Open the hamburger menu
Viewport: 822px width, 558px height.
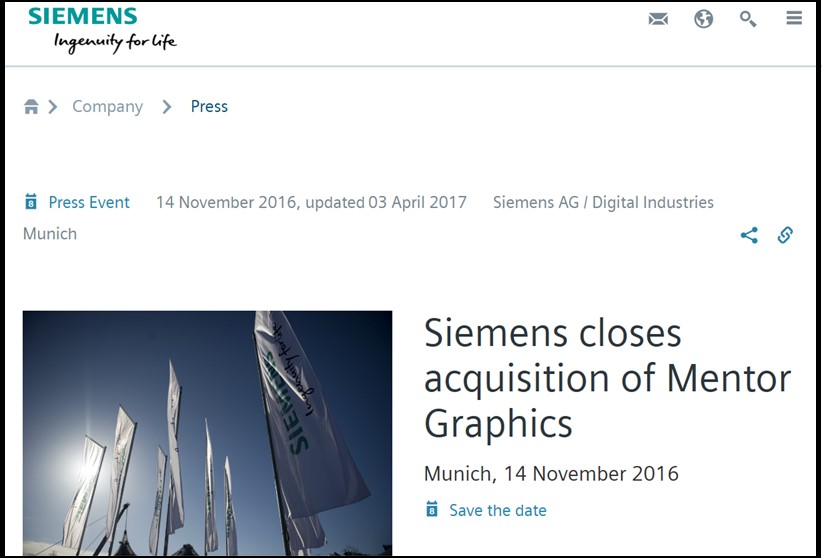point(794,19)
